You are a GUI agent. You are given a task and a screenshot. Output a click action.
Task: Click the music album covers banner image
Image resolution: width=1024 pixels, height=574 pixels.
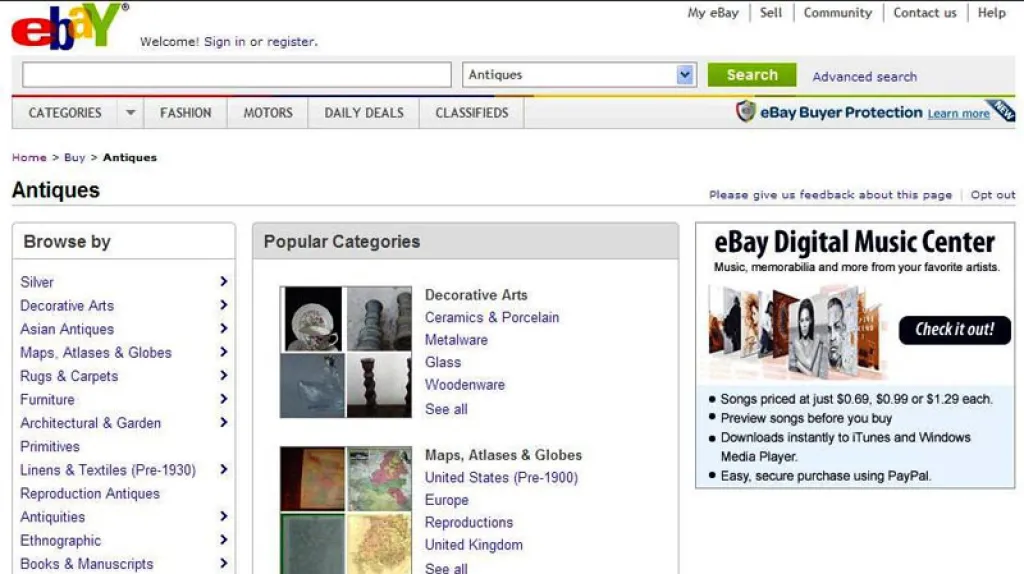coord(797,332)
